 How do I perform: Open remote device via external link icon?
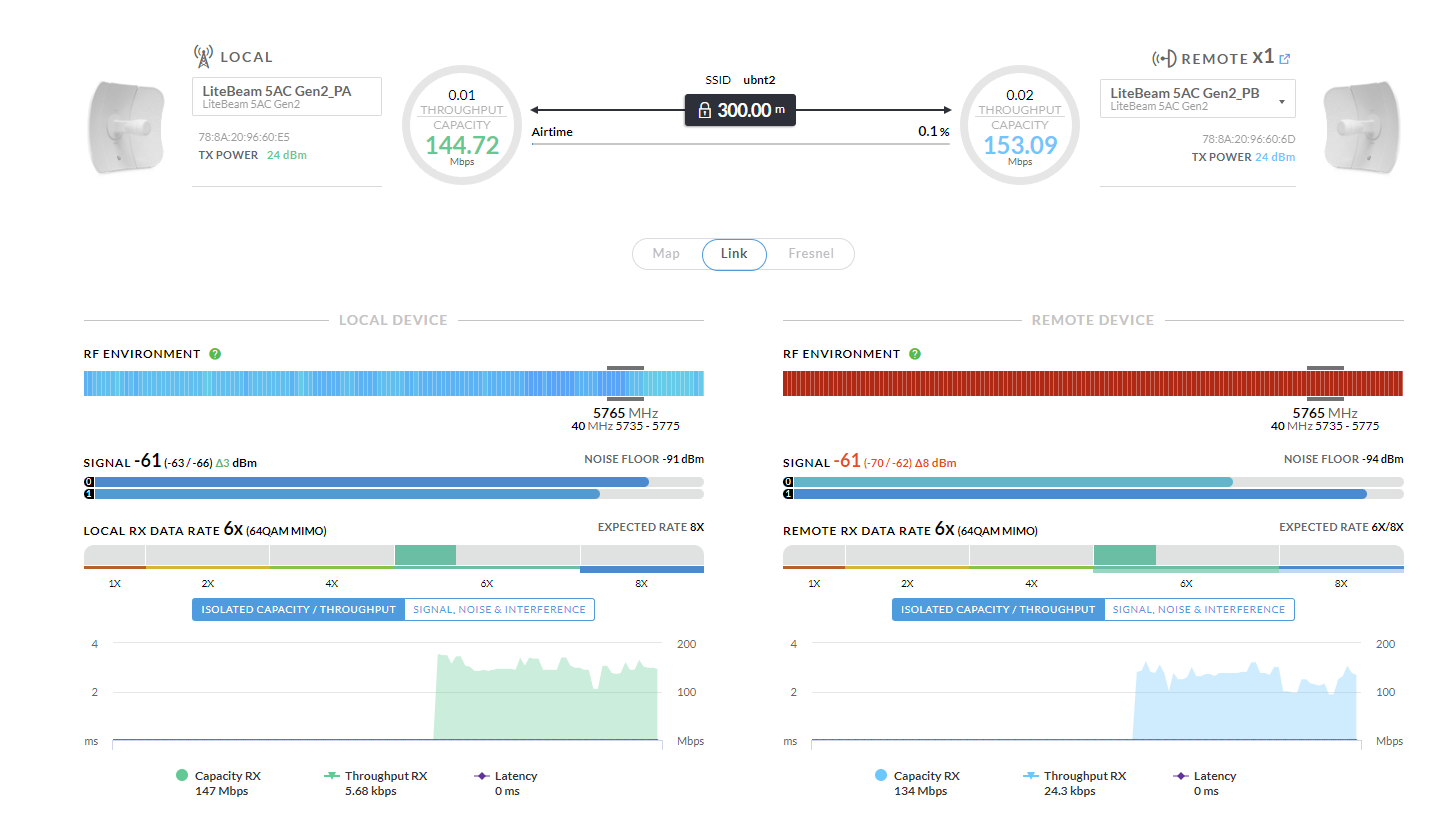[1285, 59]
